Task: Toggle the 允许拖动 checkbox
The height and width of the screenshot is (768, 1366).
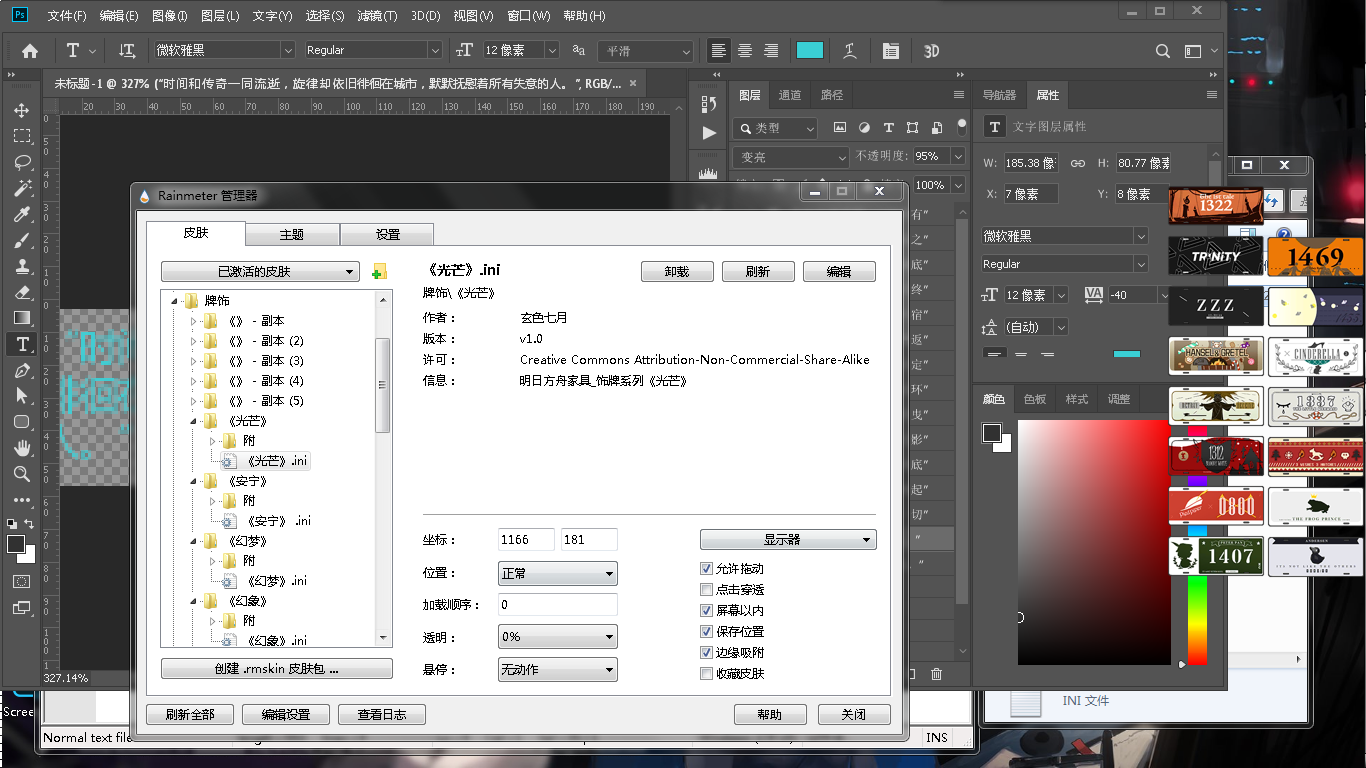Action: 707,568
